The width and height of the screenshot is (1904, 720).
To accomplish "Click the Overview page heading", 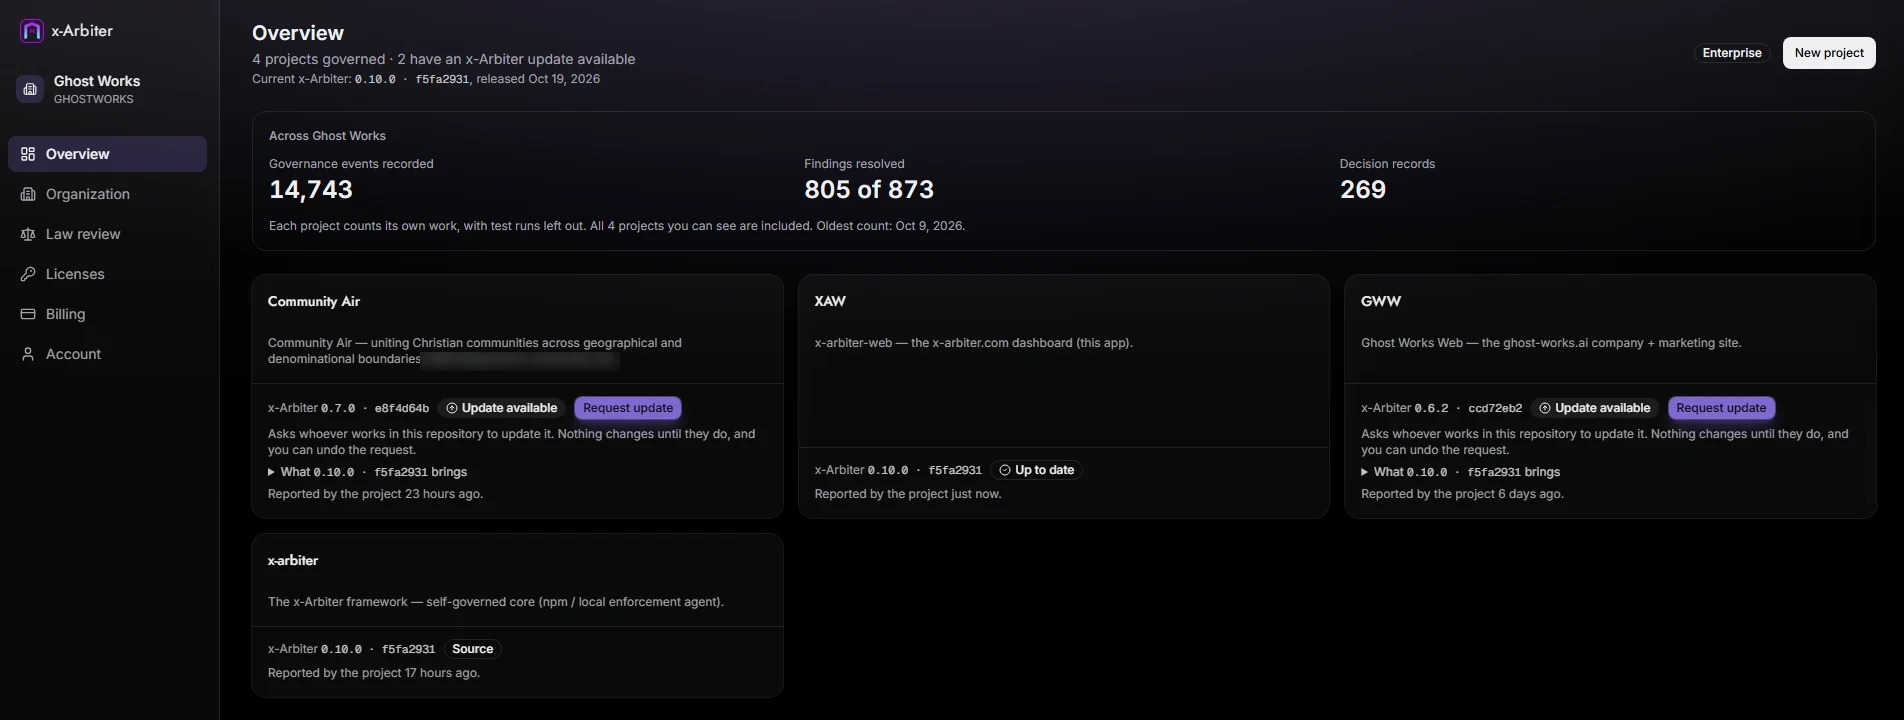I will coord(298,33).
